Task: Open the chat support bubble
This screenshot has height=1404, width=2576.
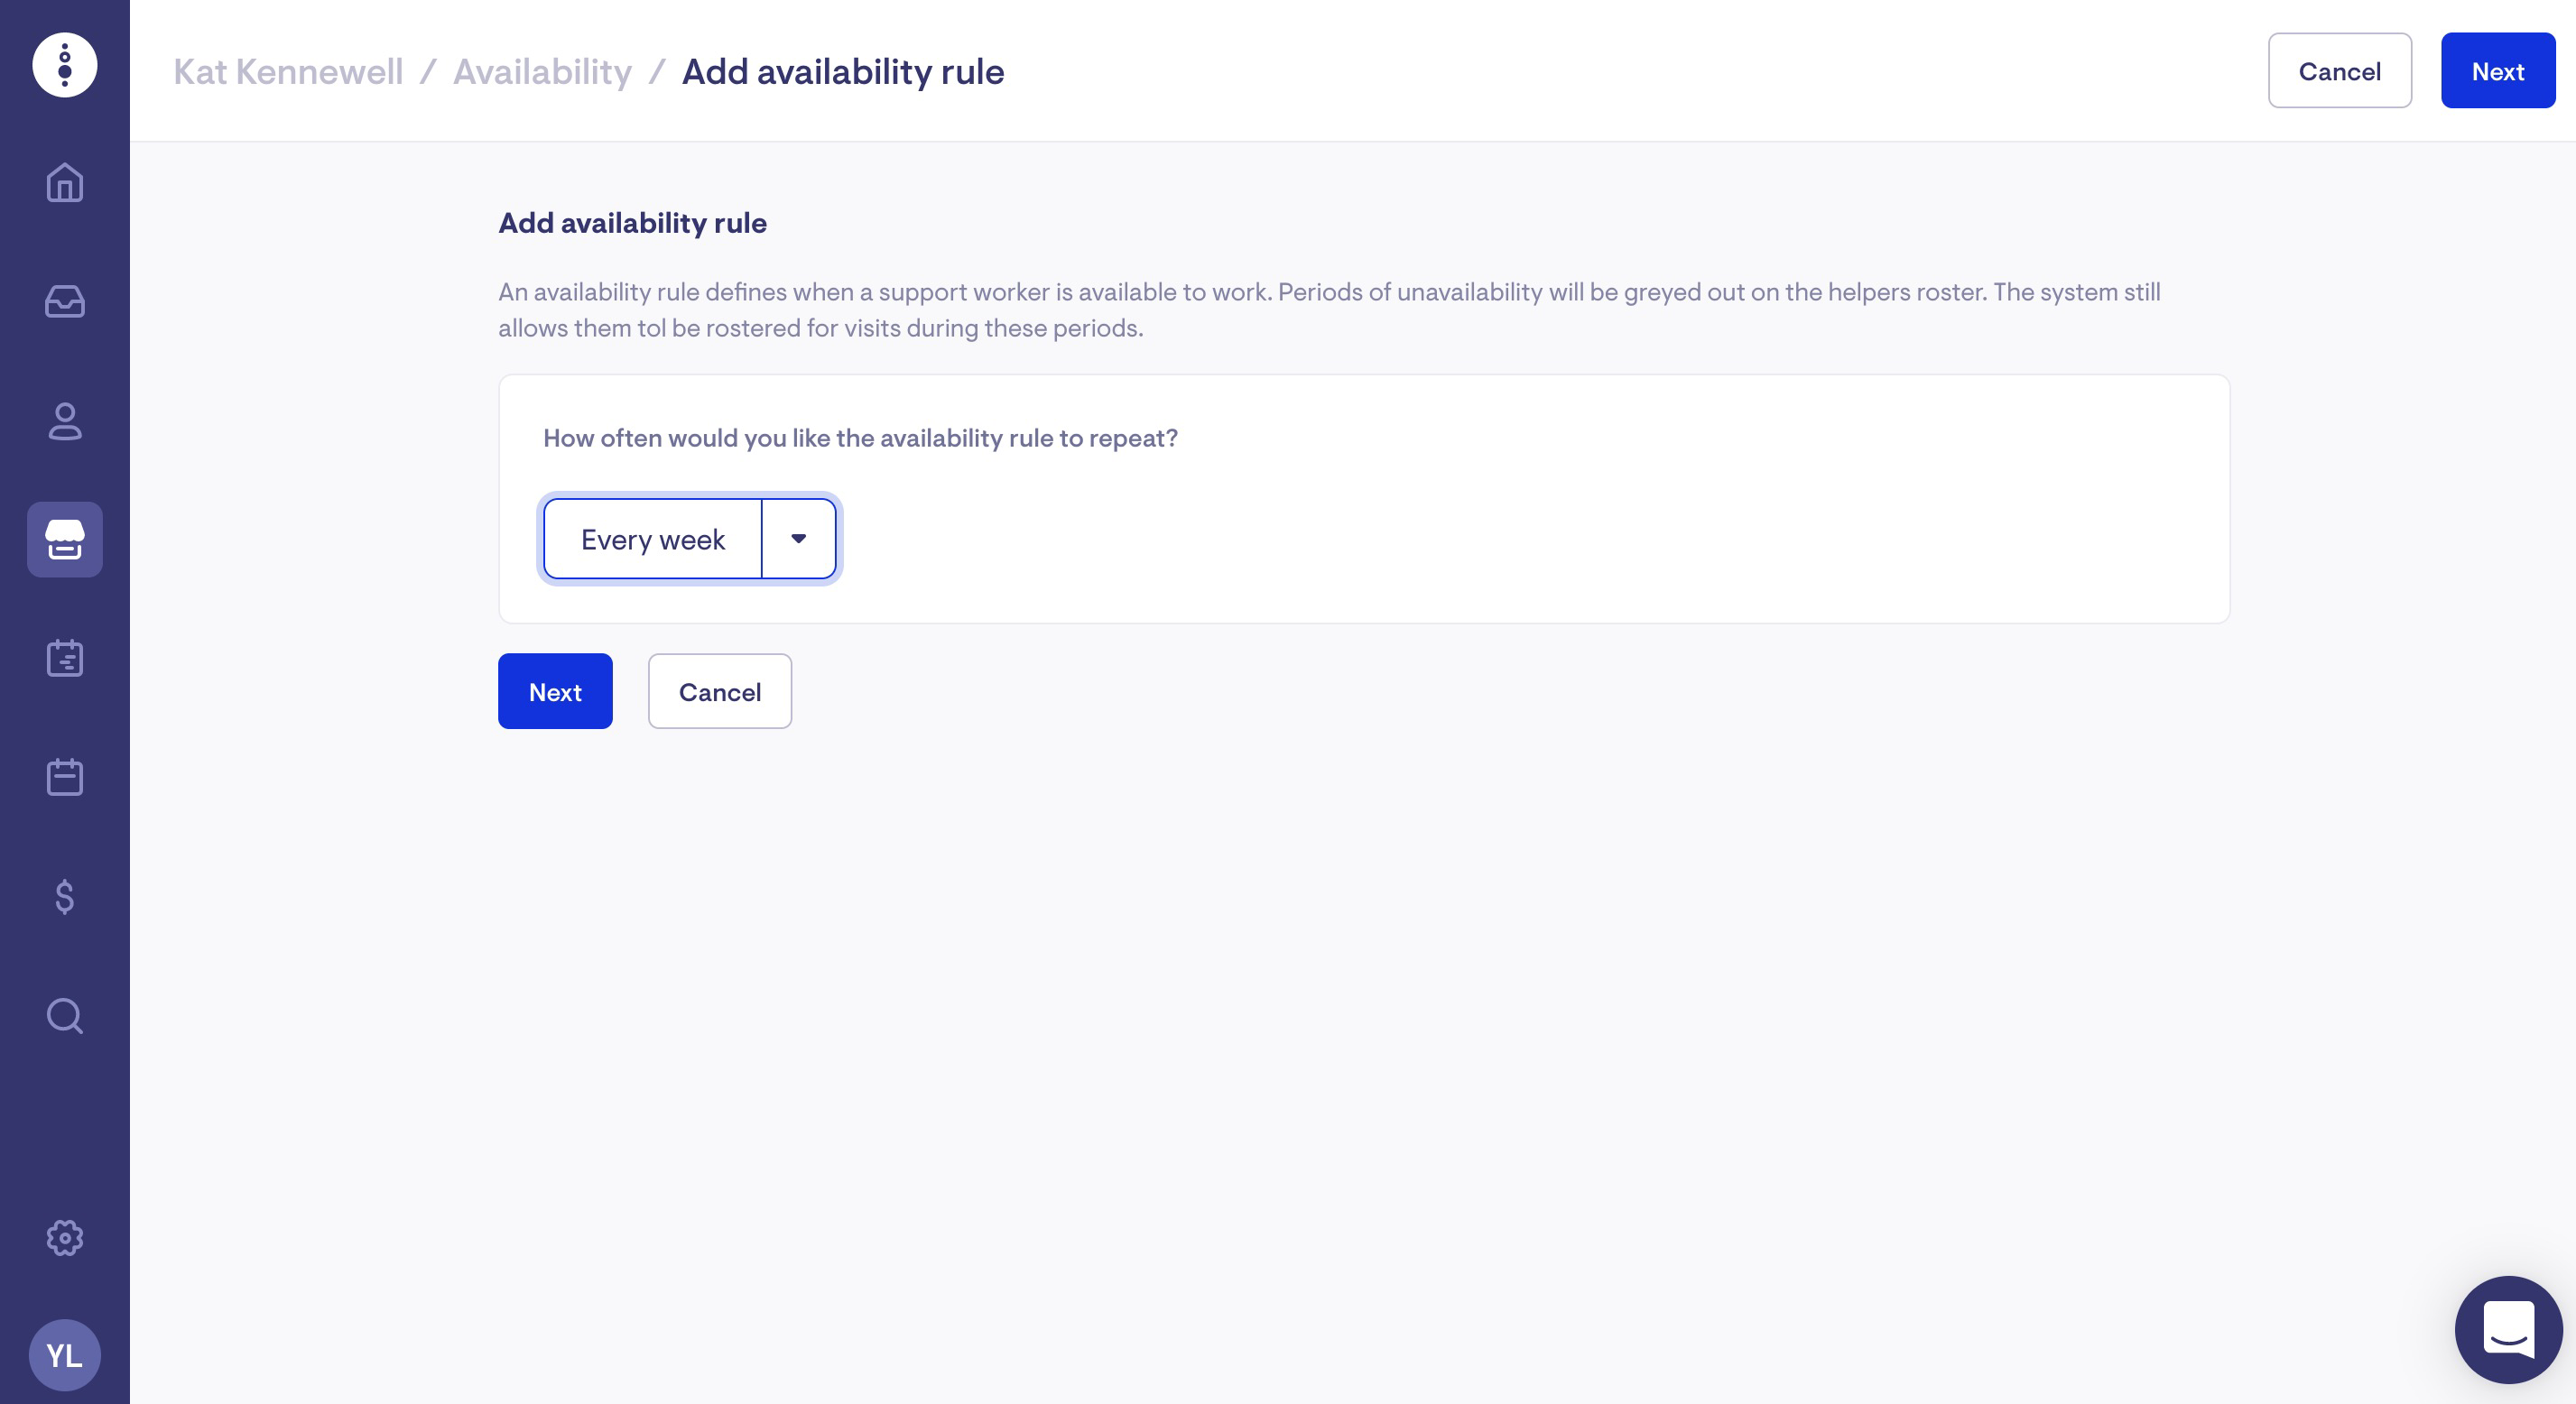Action: pos(2508,1329)
